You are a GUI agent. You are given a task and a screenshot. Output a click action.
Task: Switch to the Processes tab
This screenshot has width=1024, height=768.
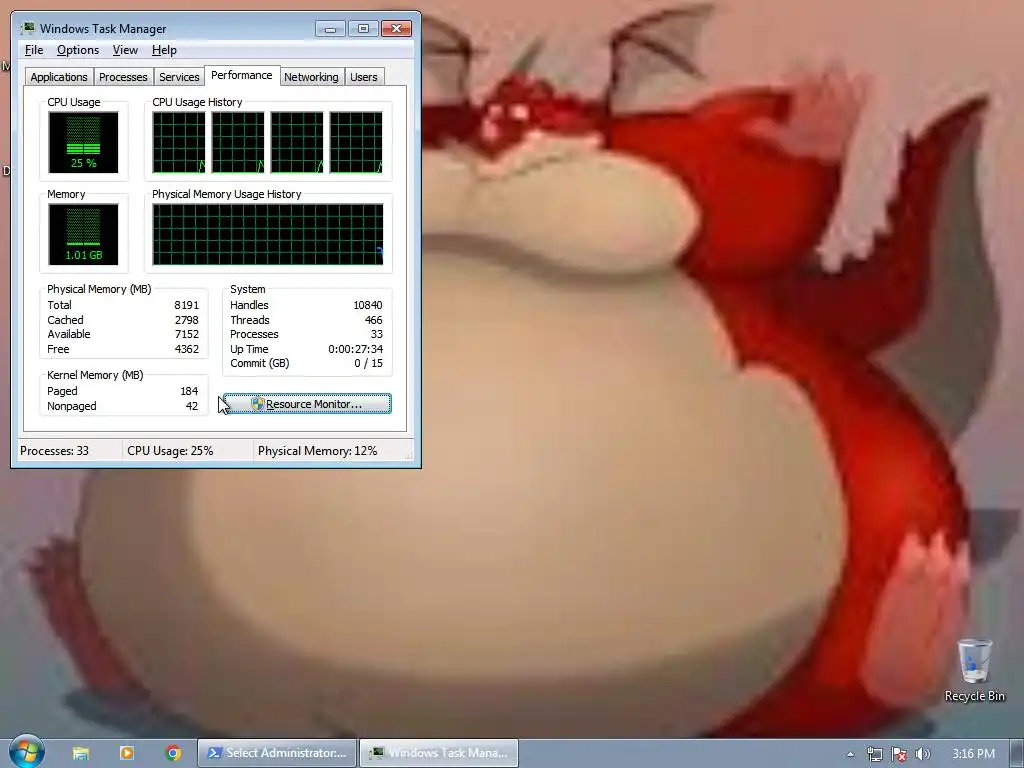click(123, 77)
